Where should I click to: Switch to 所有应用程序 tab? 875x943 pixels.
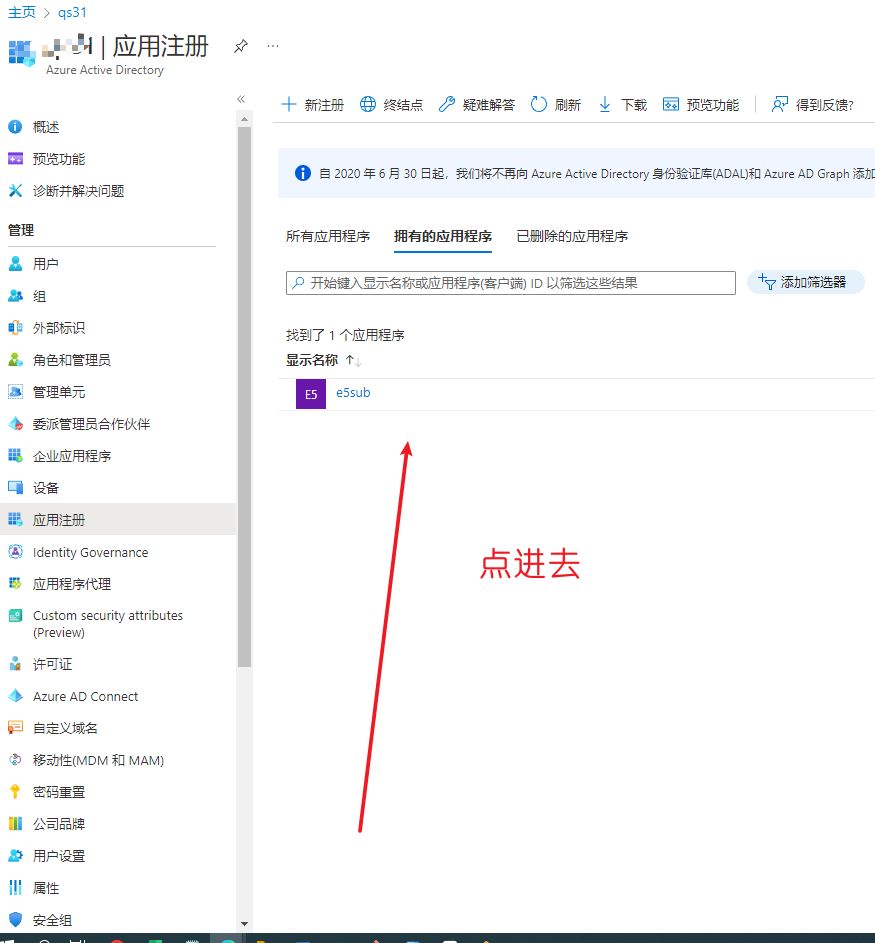coord(328,236)
